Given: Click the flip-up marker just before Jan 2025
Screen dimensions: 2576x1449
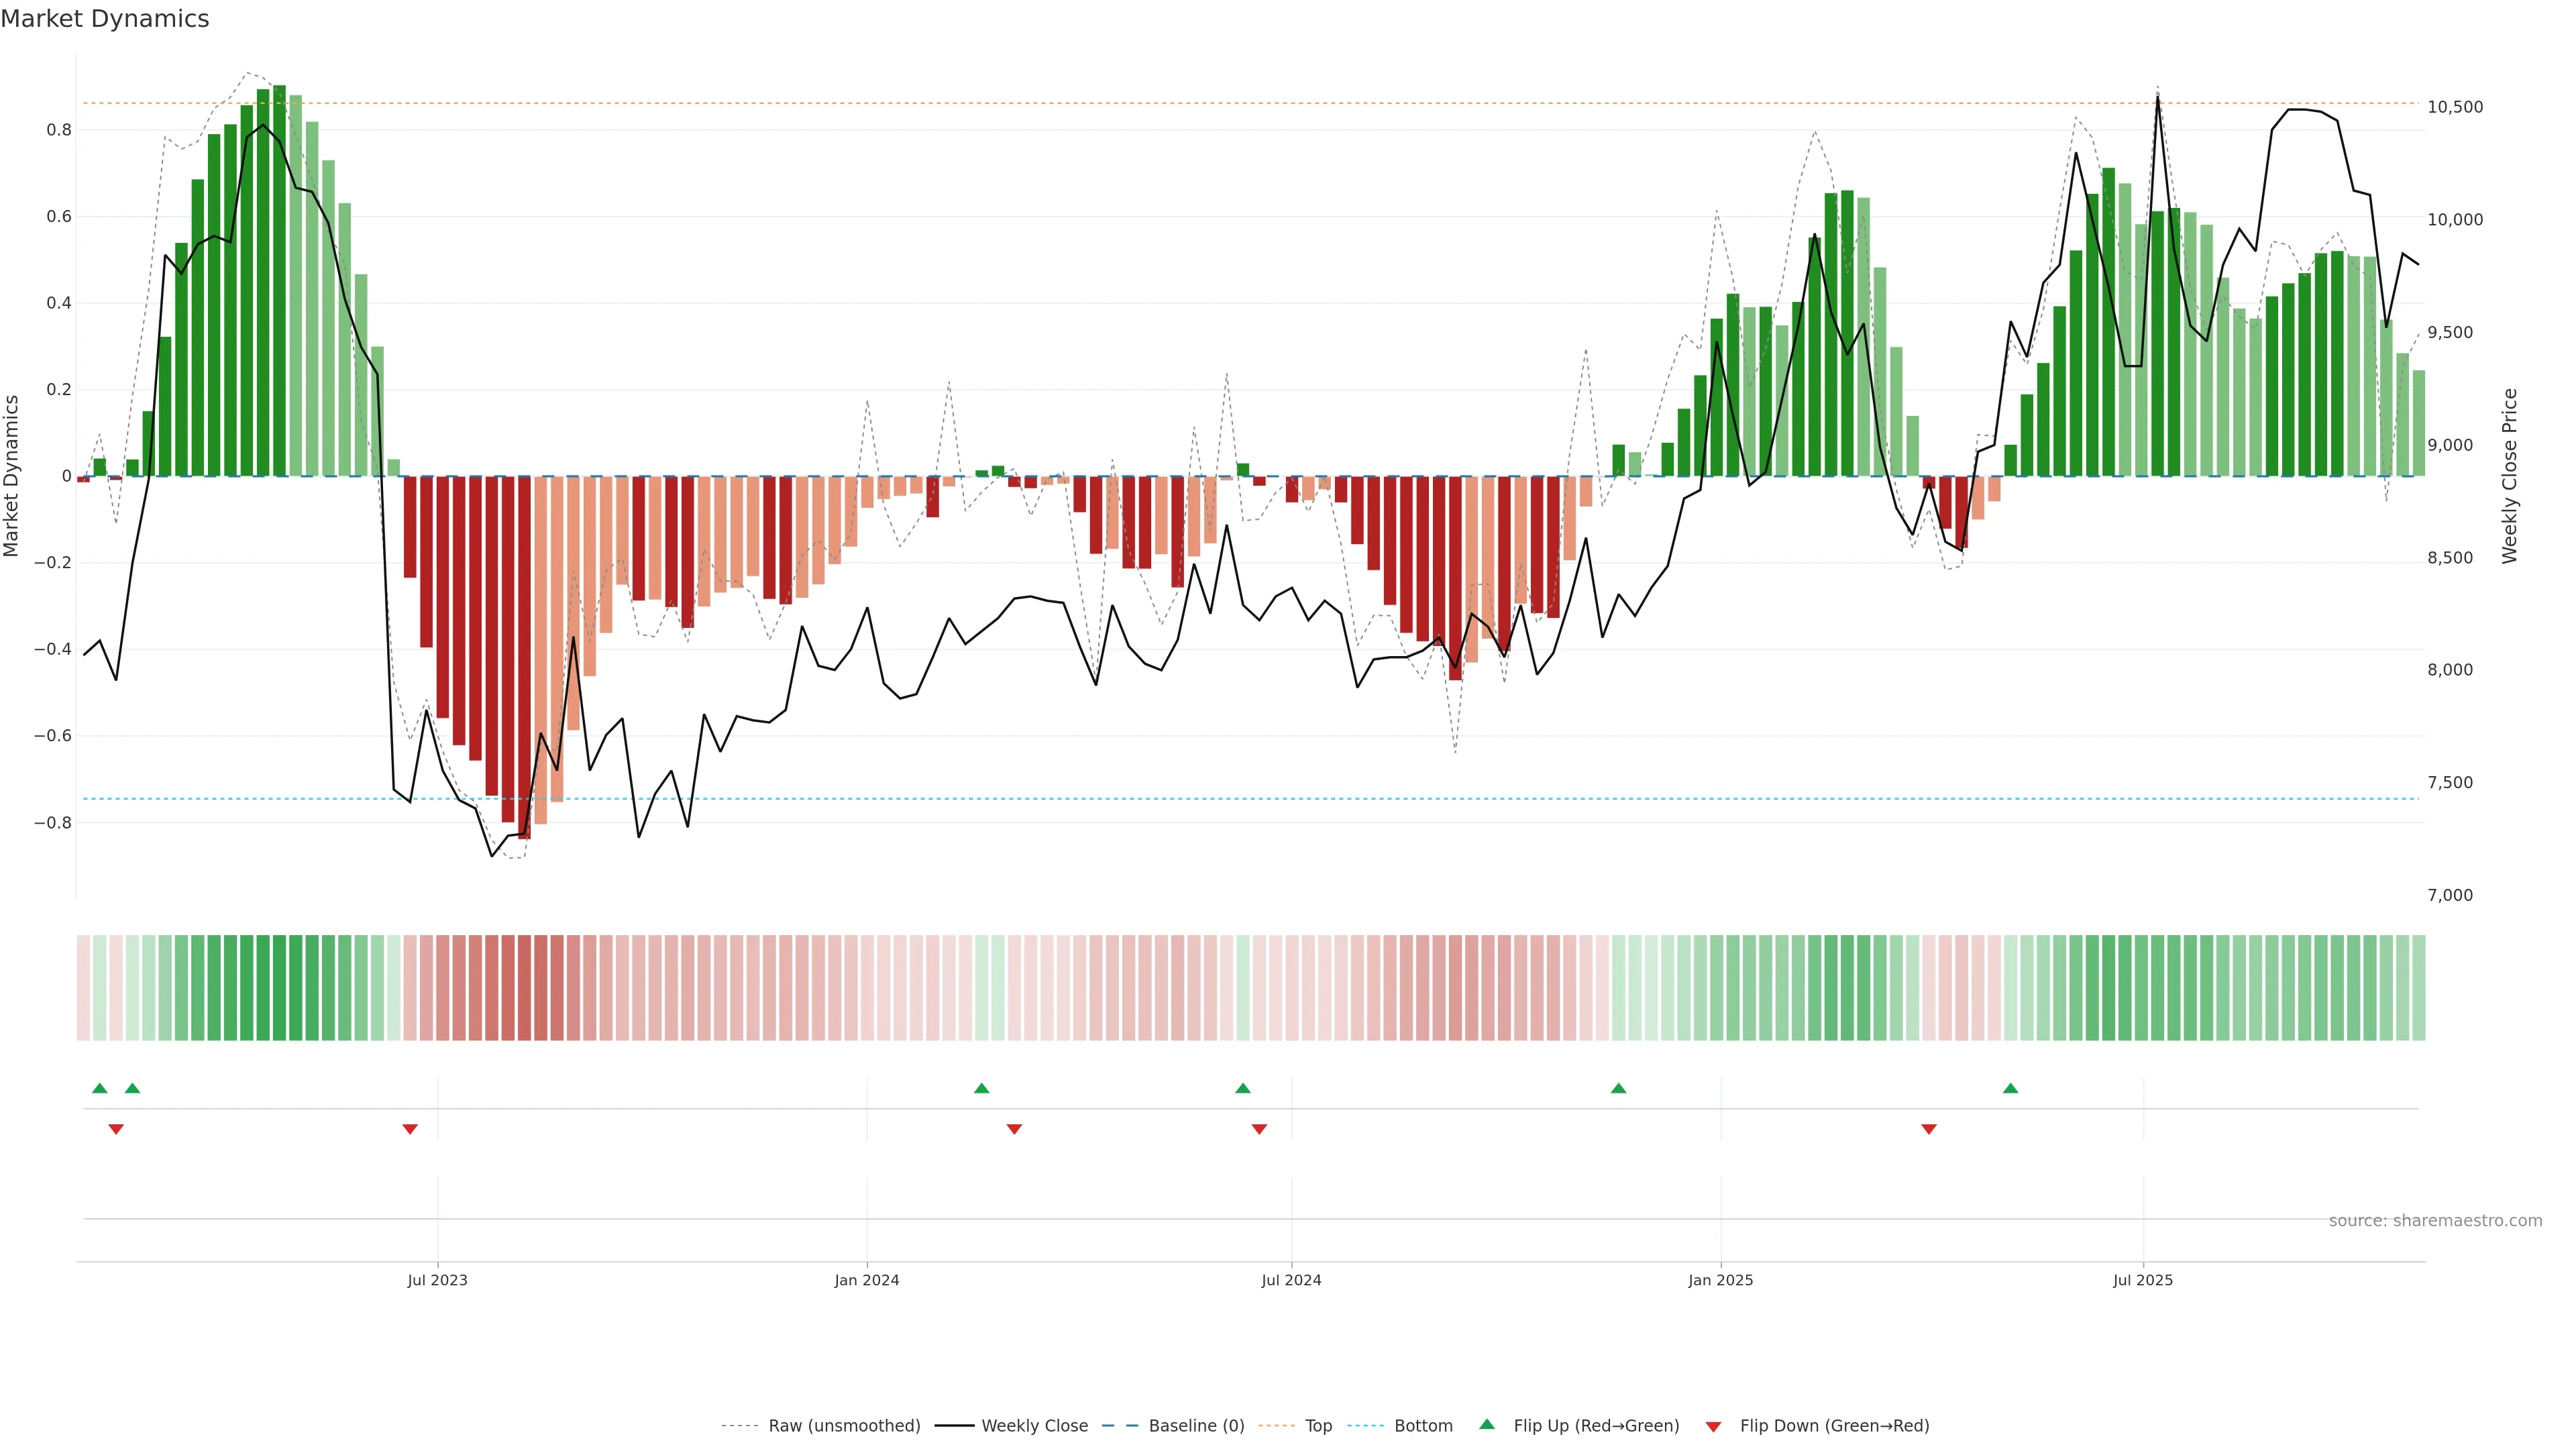Looking at the screenshot, I should click(1618, 1088).
